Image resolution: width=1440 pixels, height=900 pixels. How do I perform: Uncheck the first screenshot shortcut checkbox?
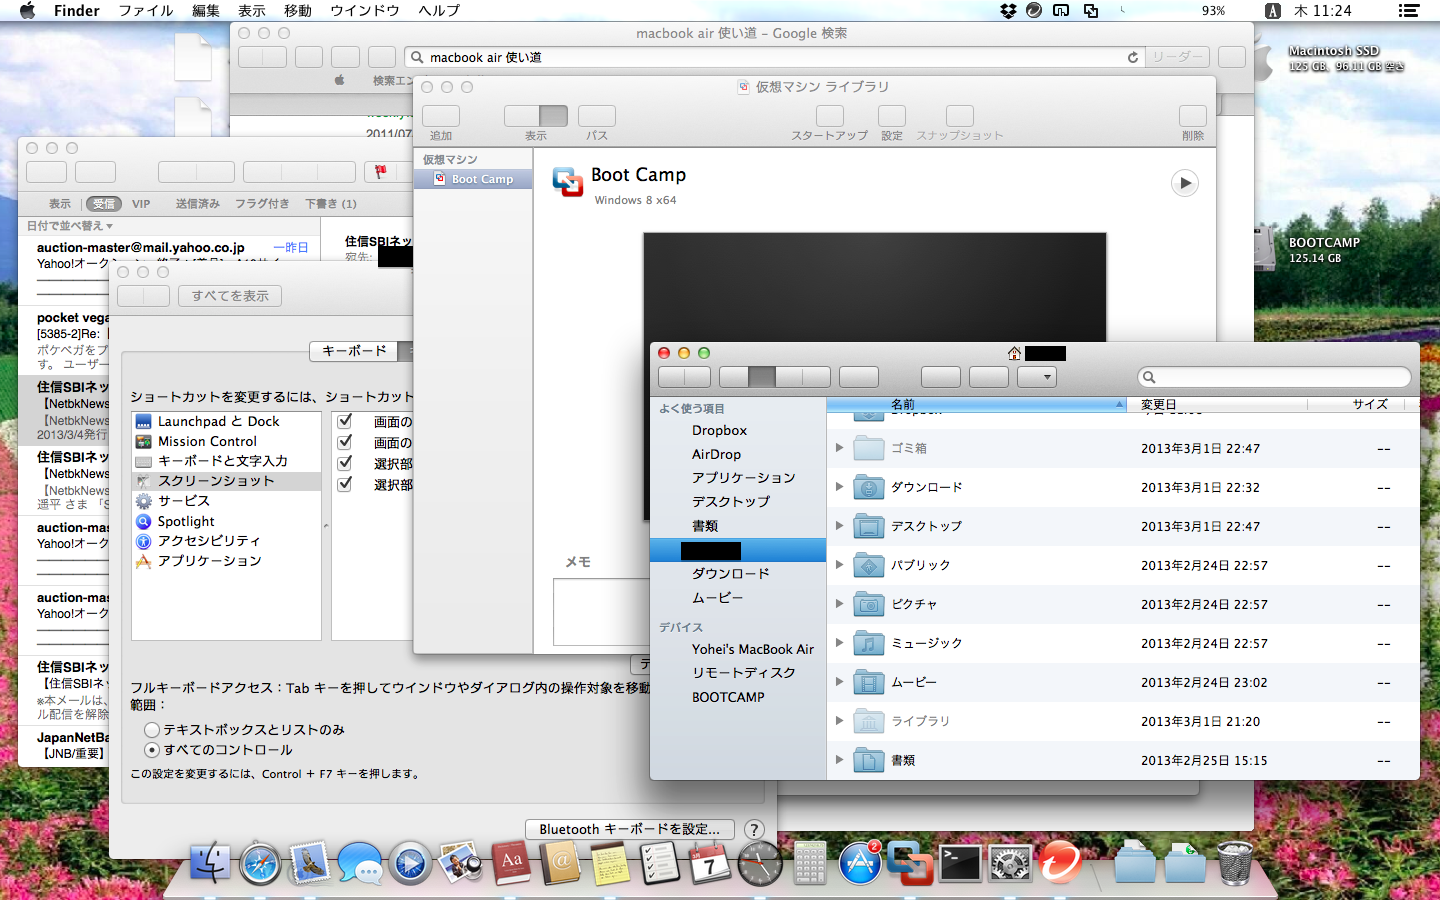(x=345, y=421)
